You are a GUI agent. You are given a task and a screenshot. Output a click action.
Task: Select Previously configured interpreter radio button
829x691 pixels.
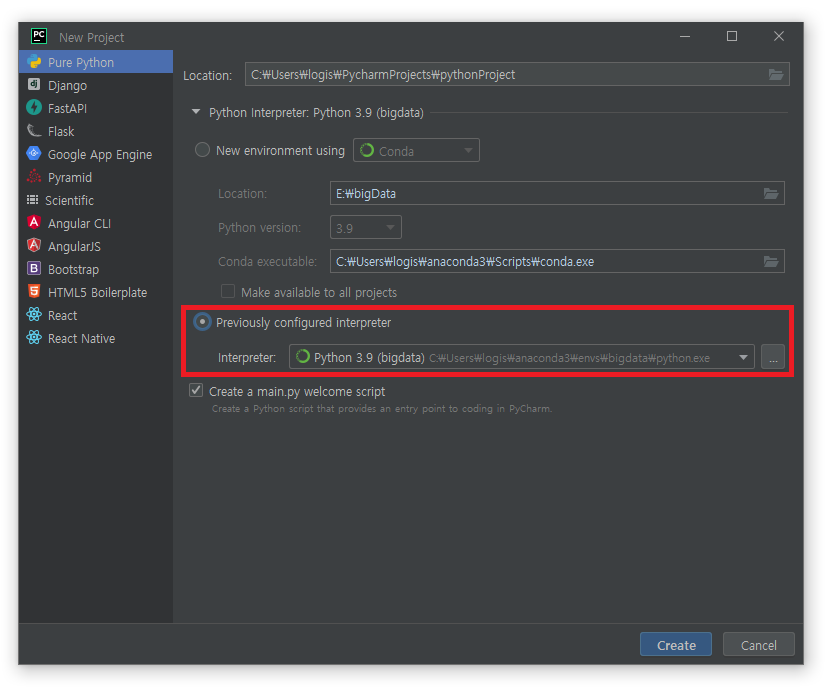(202, 321)
